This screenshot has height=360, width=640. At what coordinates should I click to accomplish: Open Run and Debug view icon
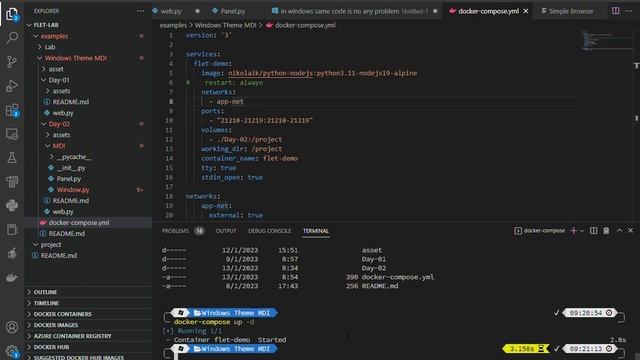tap(12, 86)
